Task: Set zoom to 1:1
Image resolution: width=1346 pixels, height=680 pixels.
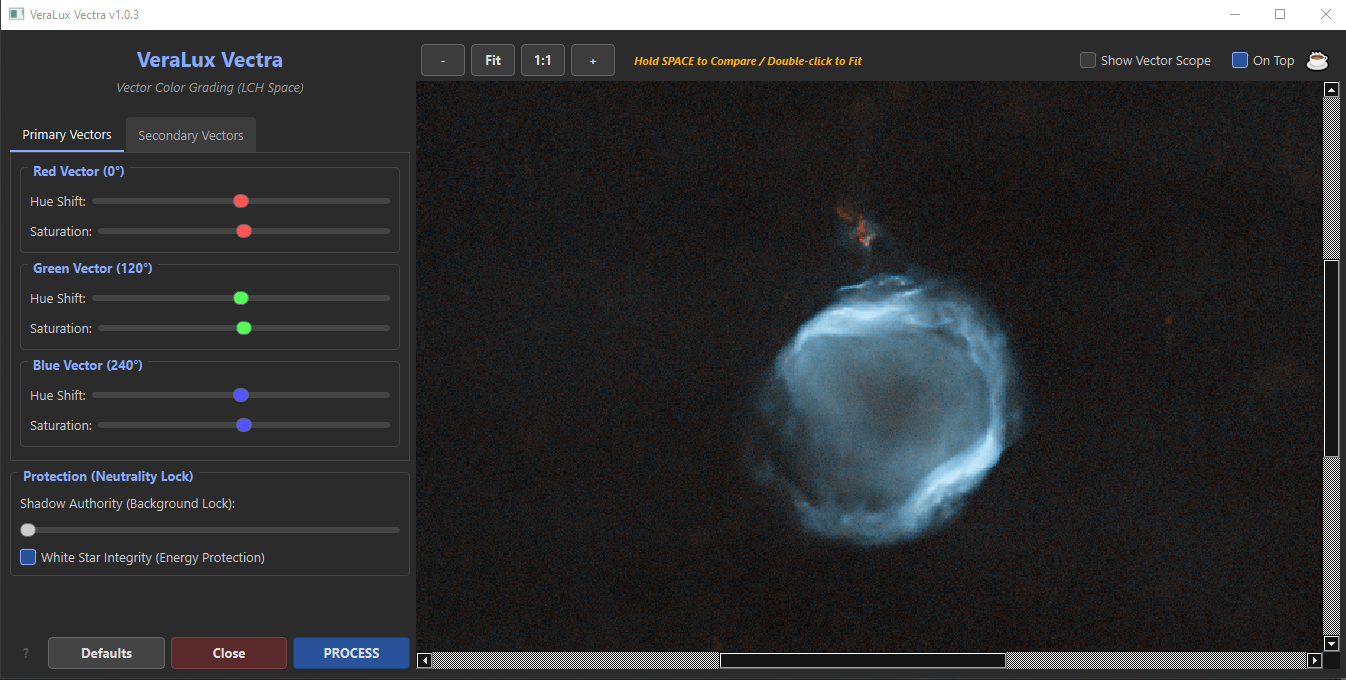Action: (x=543, y=60)
